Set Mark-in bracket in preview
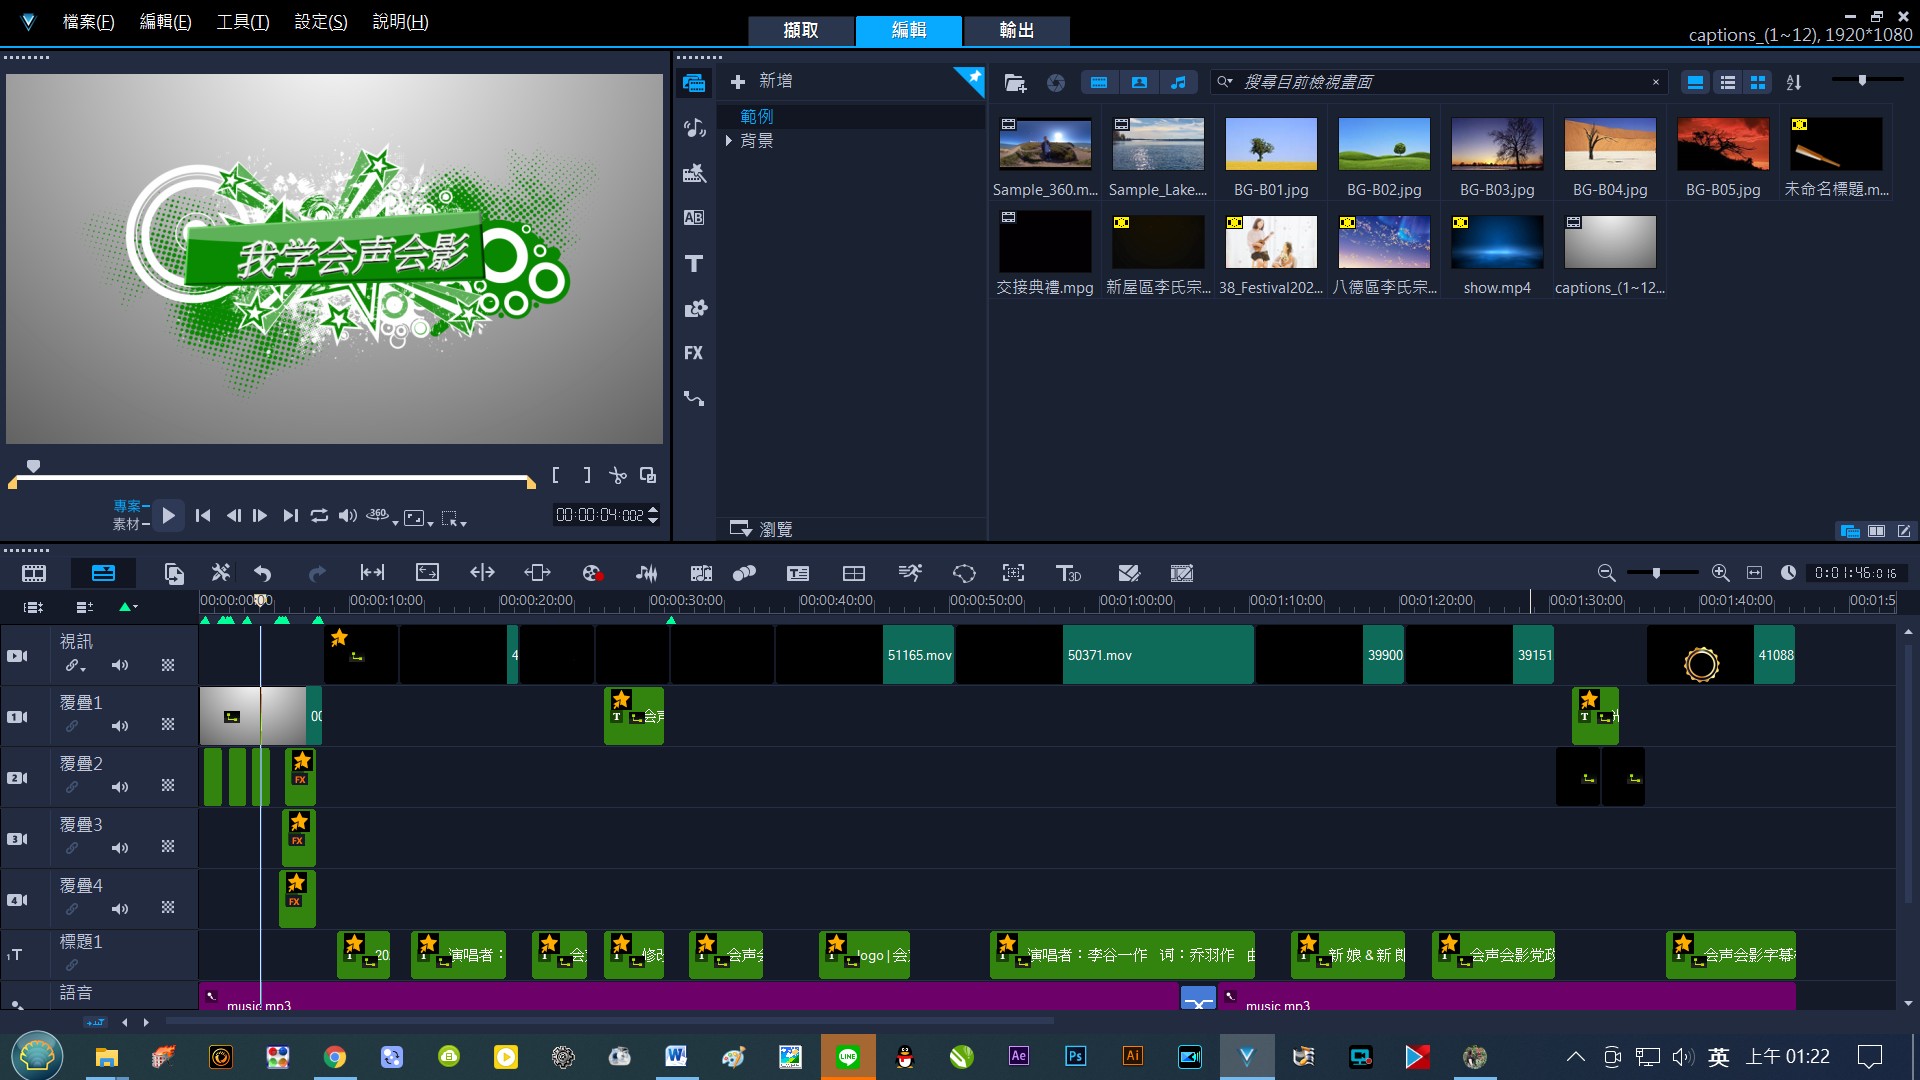 (556, 476)
